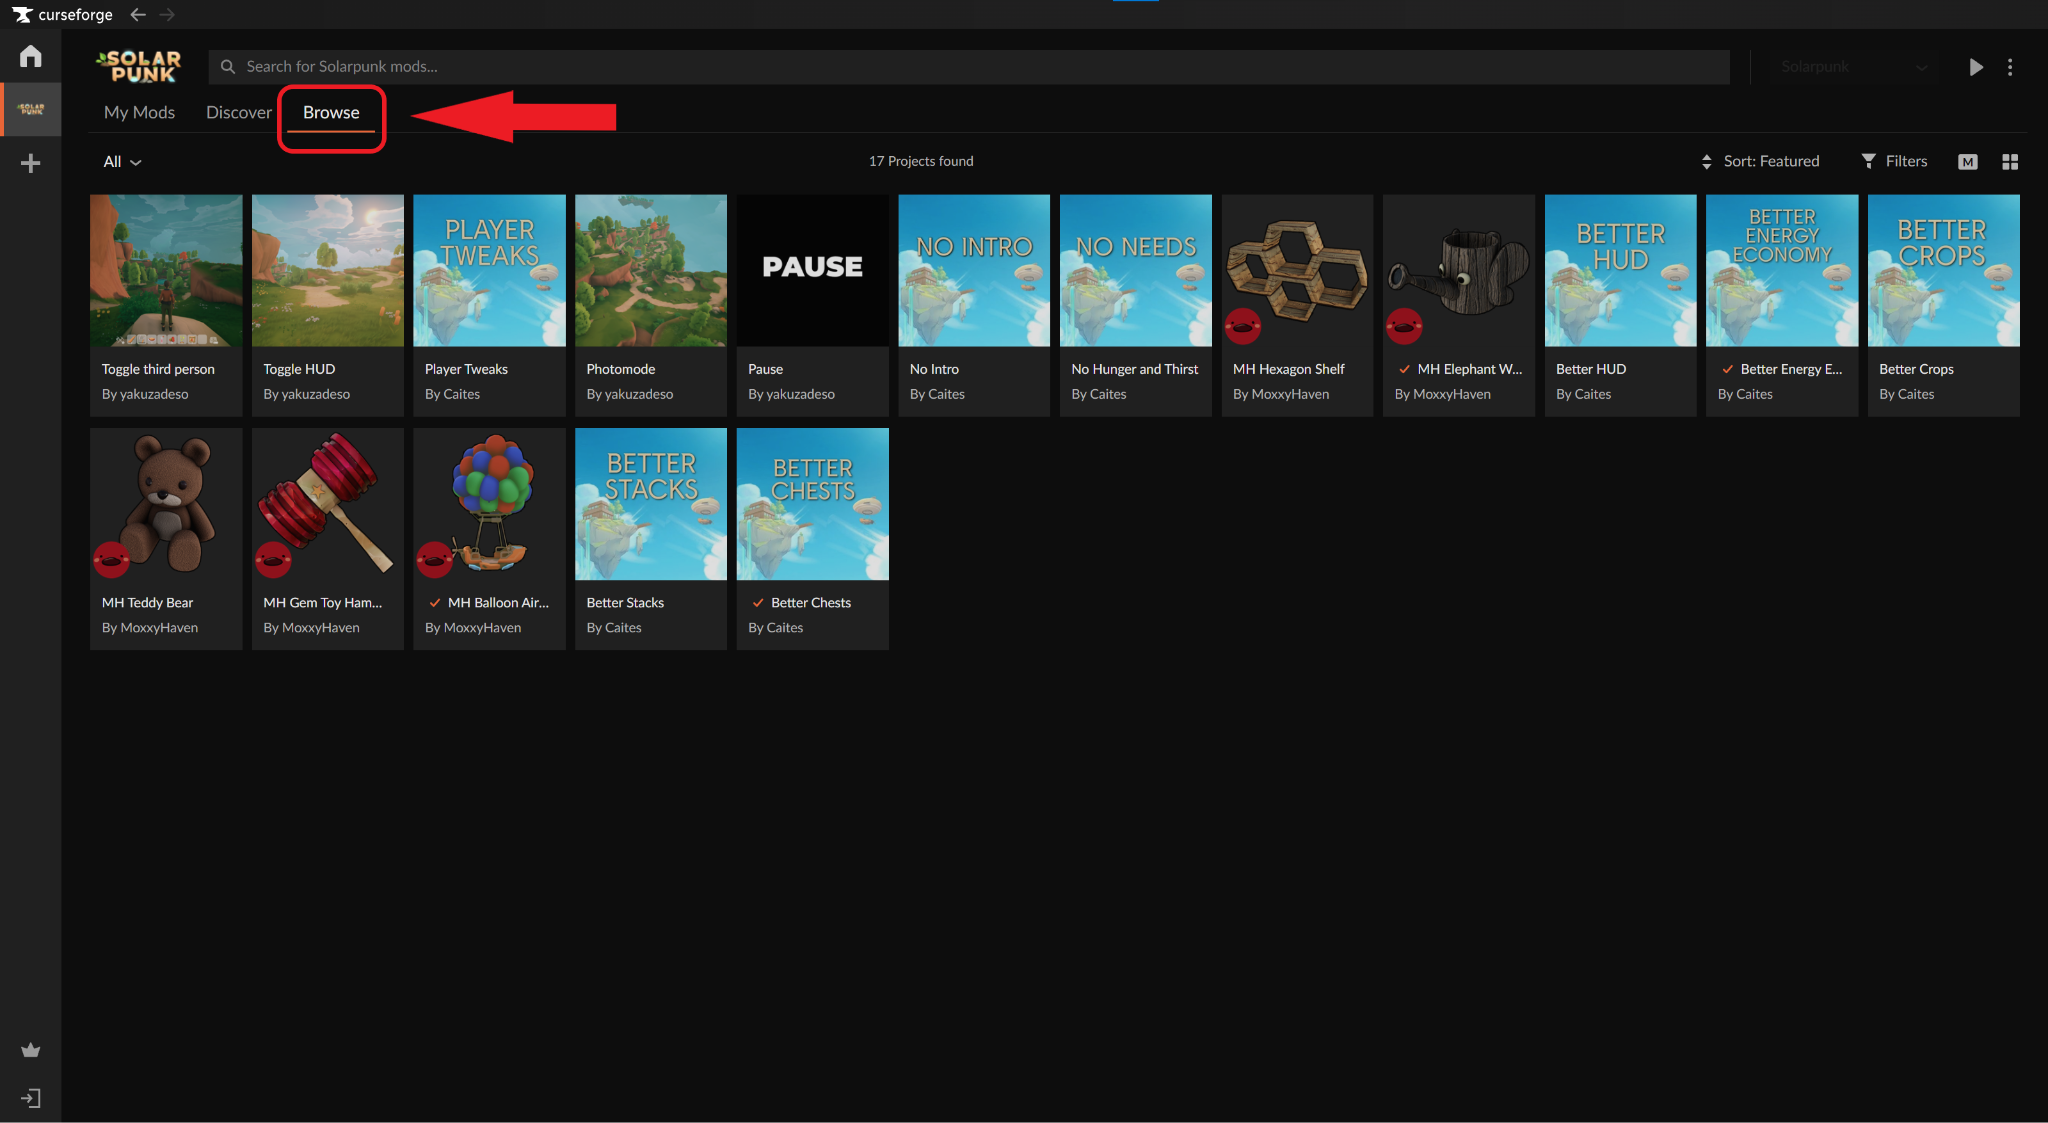Viewport: 2048px width, 1123px height.
Task: Open the No Intro mod thumbnail
Action: pyautogui.click(x=974, y=270)
